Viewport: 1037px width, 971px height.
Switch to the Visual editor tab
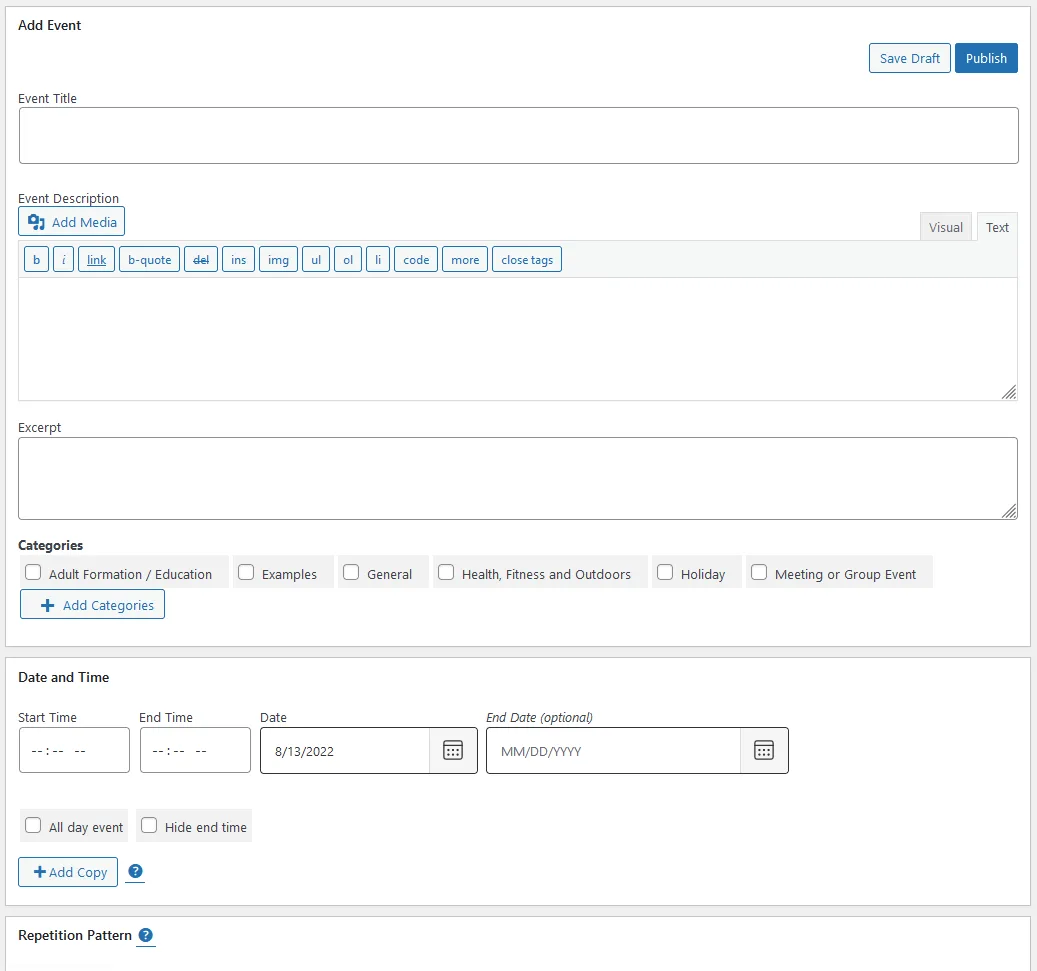tap(946, 227)
